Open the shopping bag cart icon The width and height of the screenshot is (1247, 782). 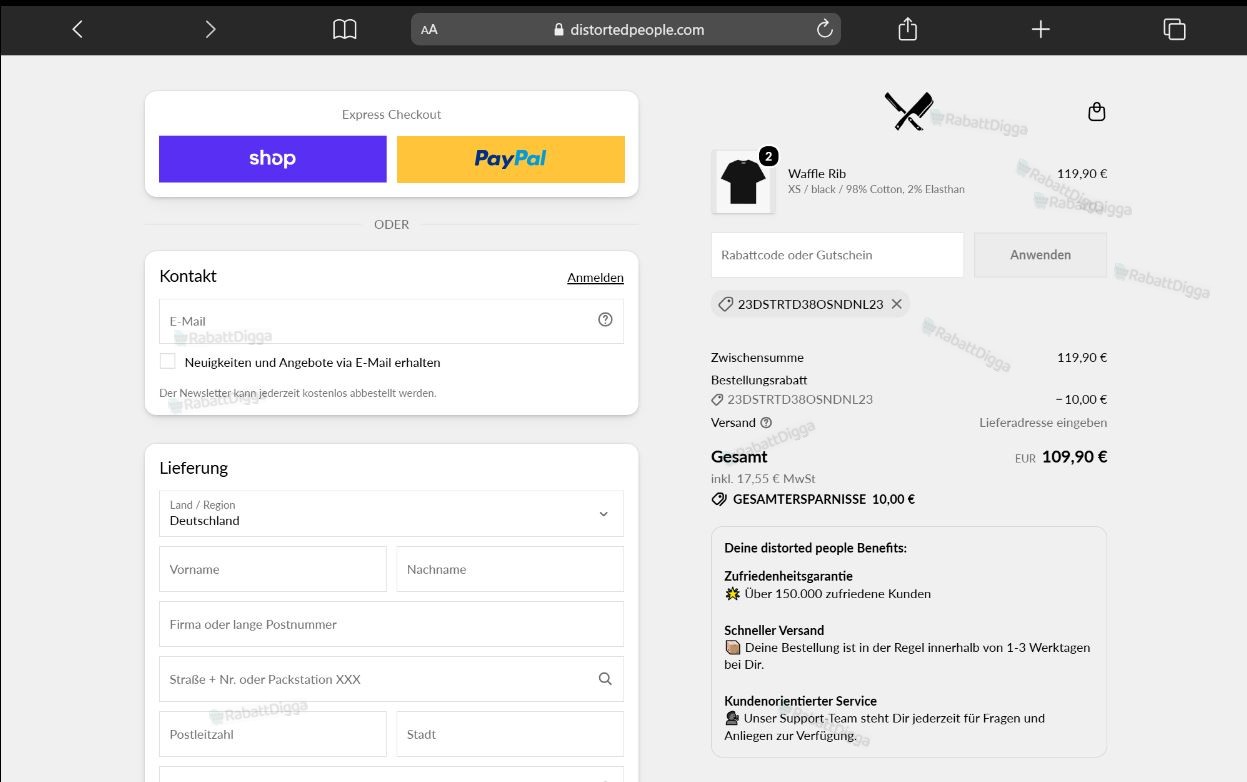[1097, 112]
